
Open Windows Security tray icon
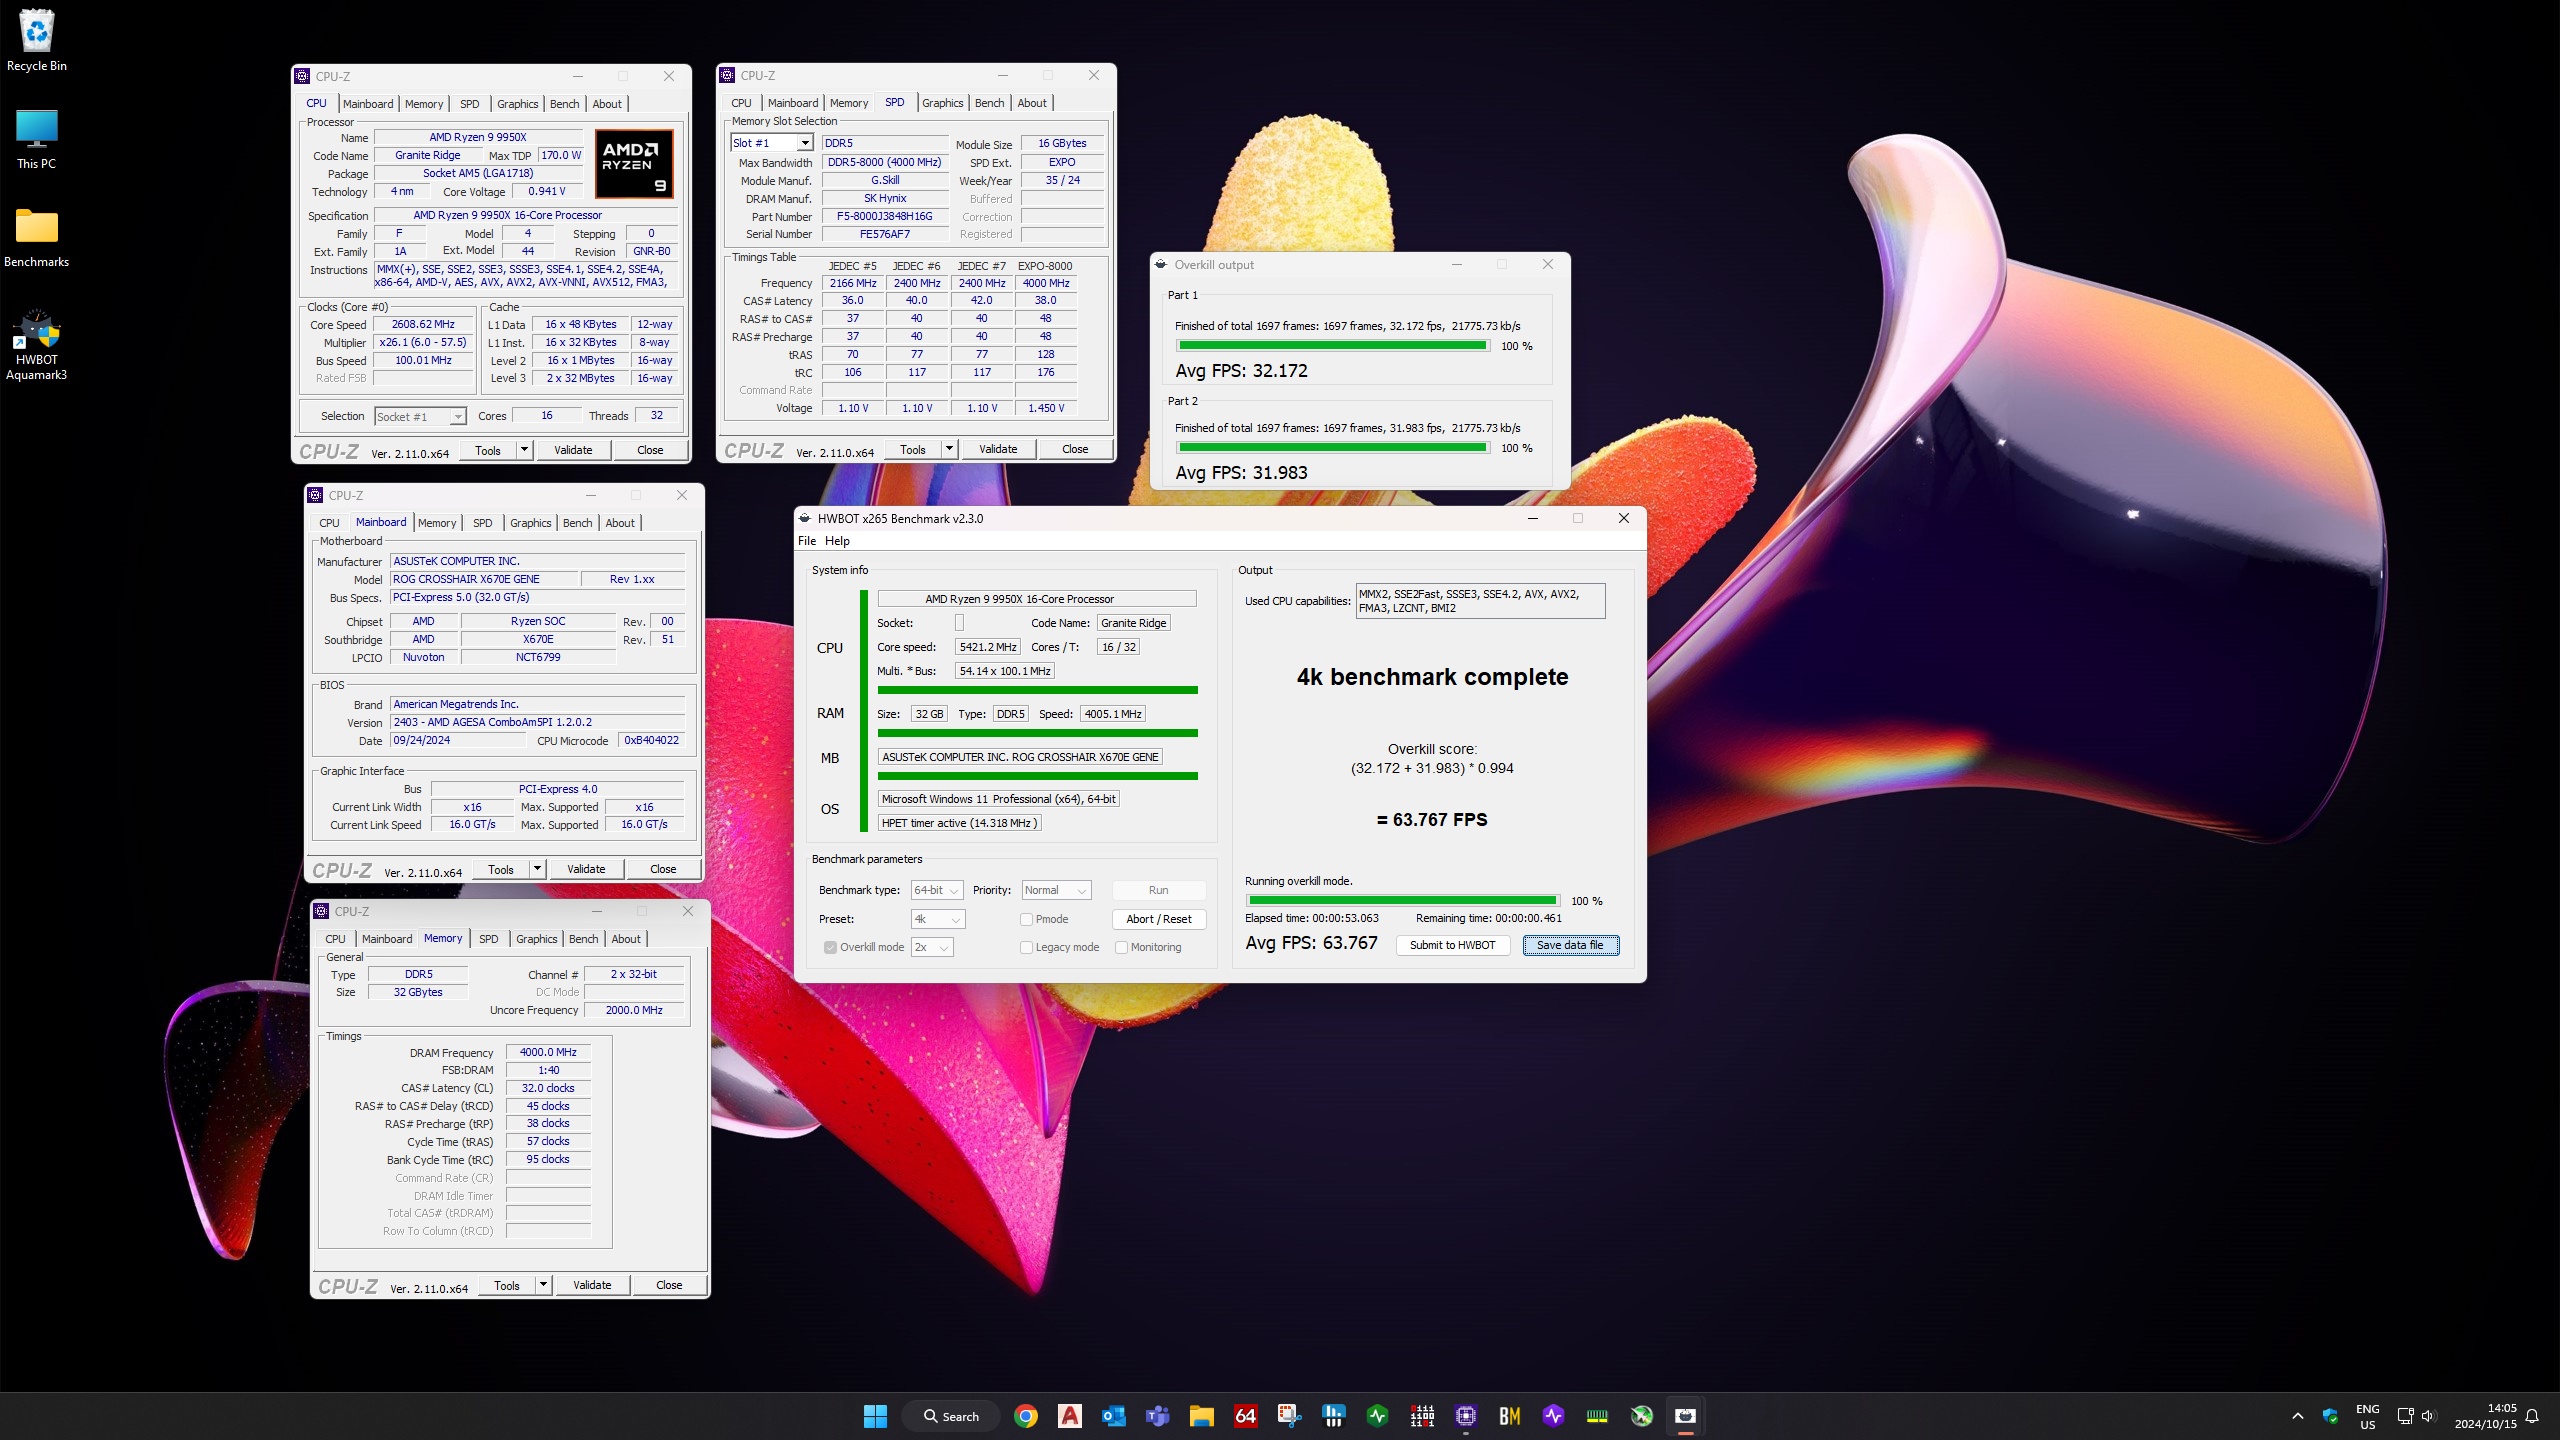(2331, 1416)
